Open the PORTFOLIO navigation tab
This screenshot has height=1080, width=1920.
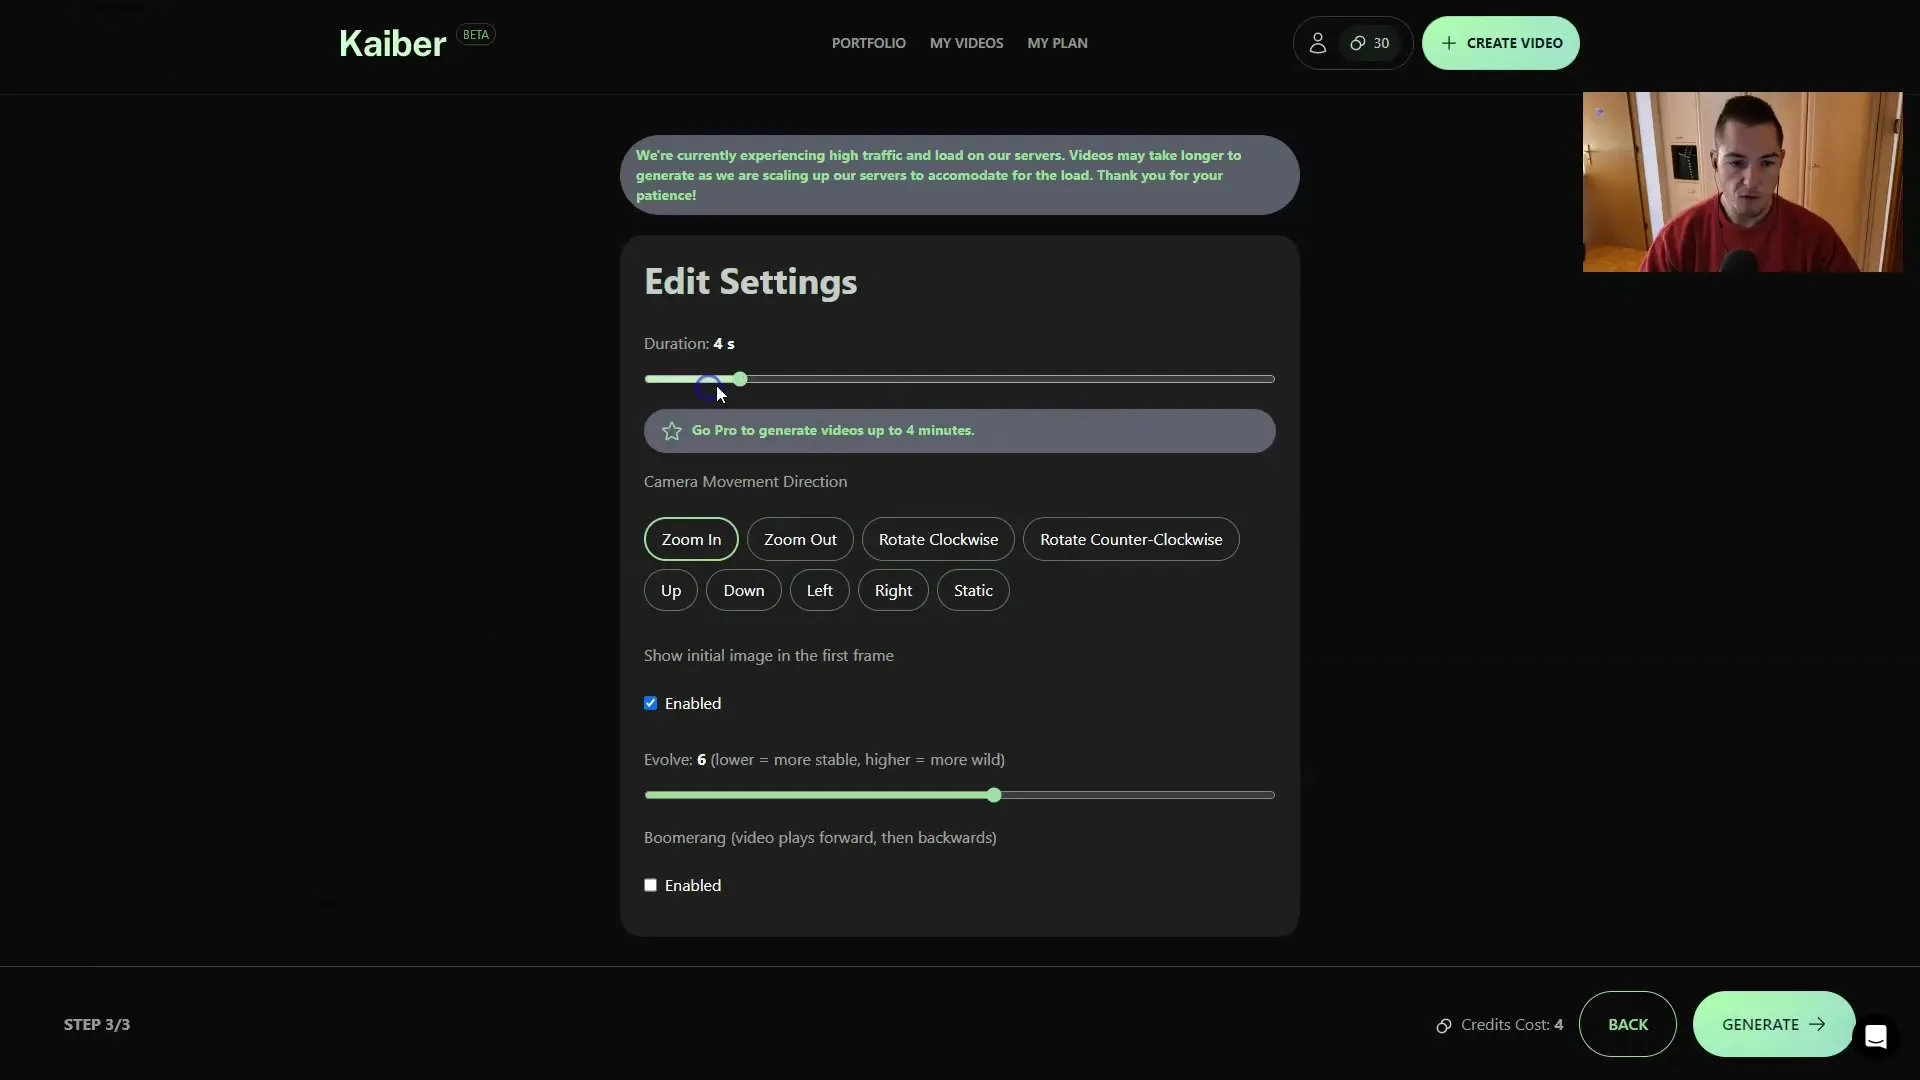(868, 42)
